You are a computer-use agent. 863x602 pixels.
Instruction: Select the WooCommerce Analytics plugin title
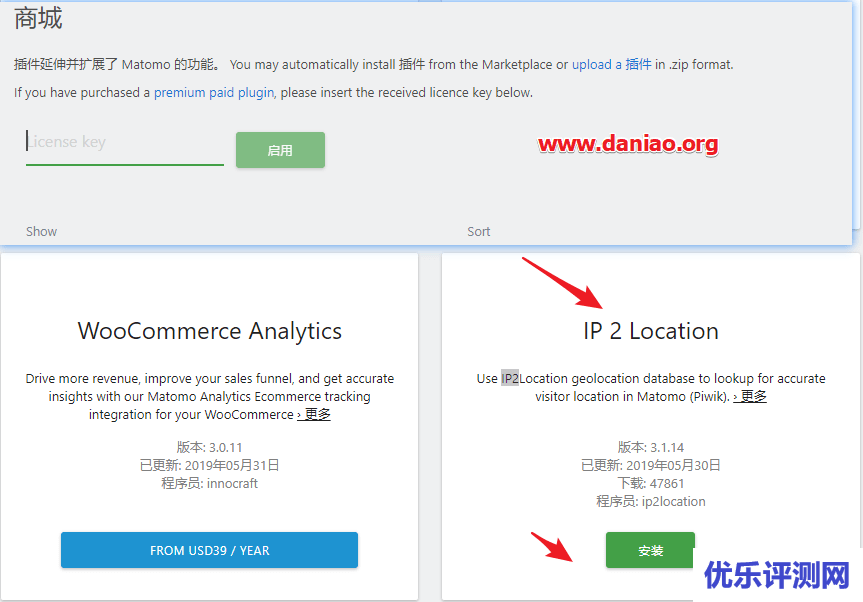[210, 331]
